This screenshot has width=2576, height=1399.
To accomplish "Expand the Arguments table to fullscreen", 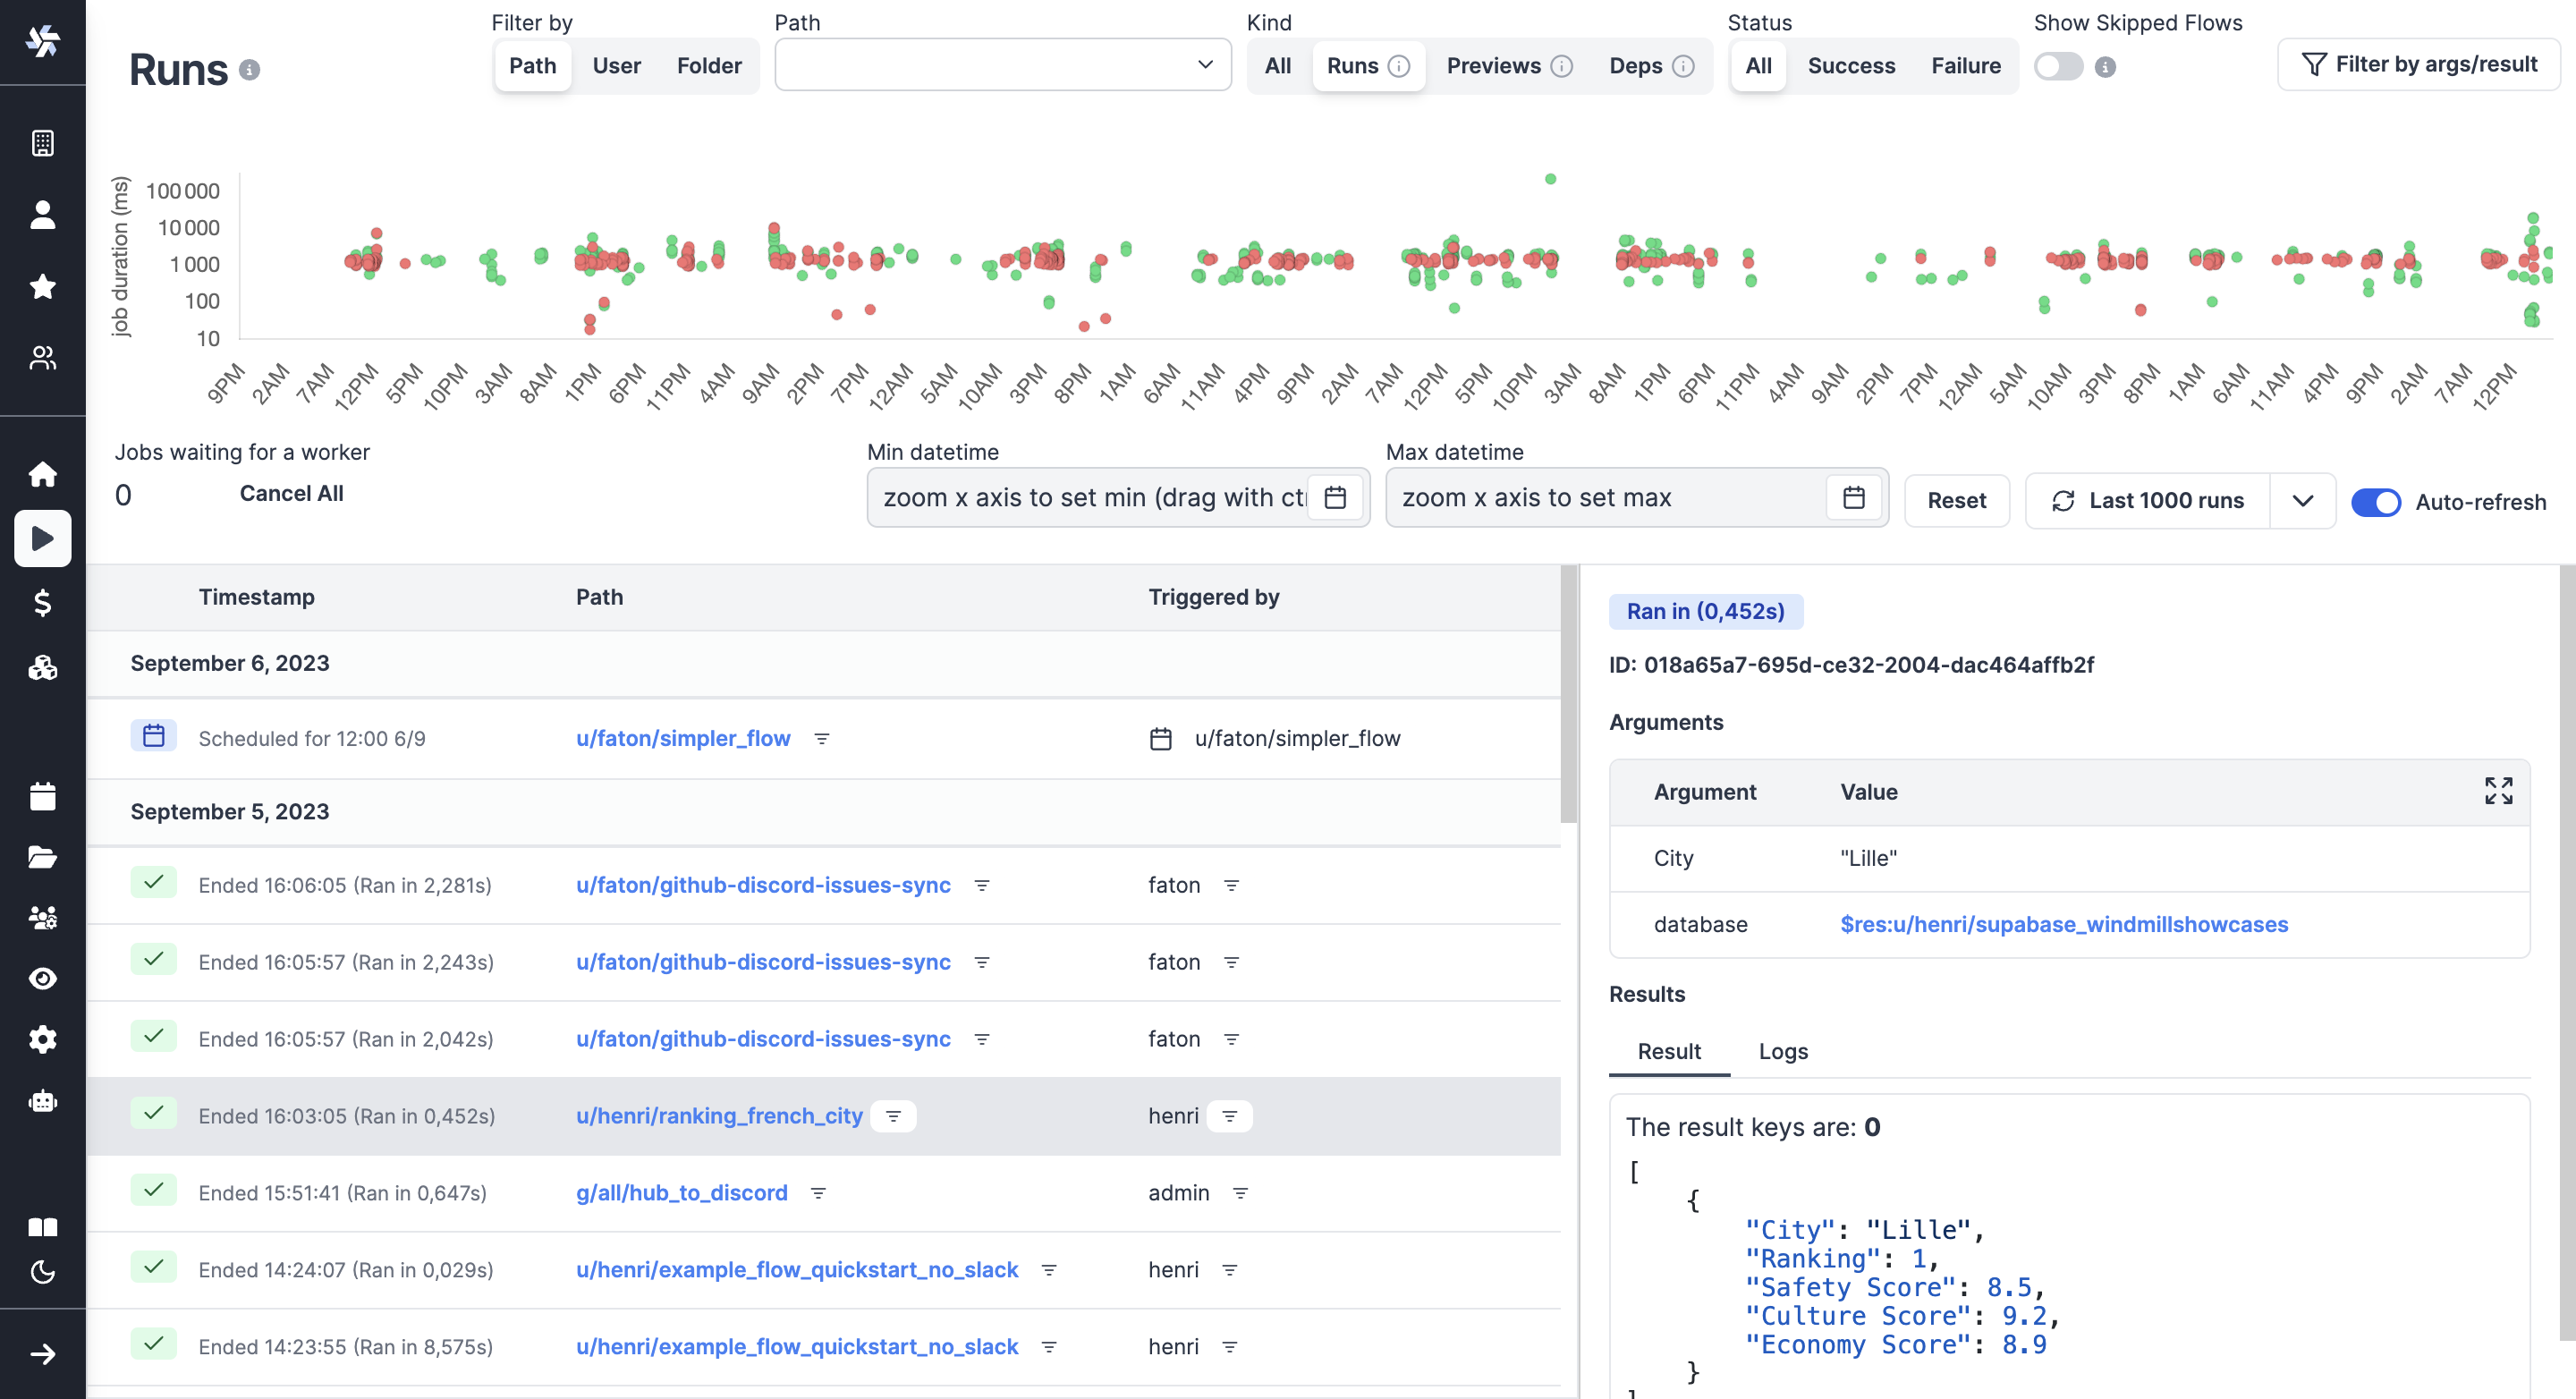I will click(x=2498, y=791).
